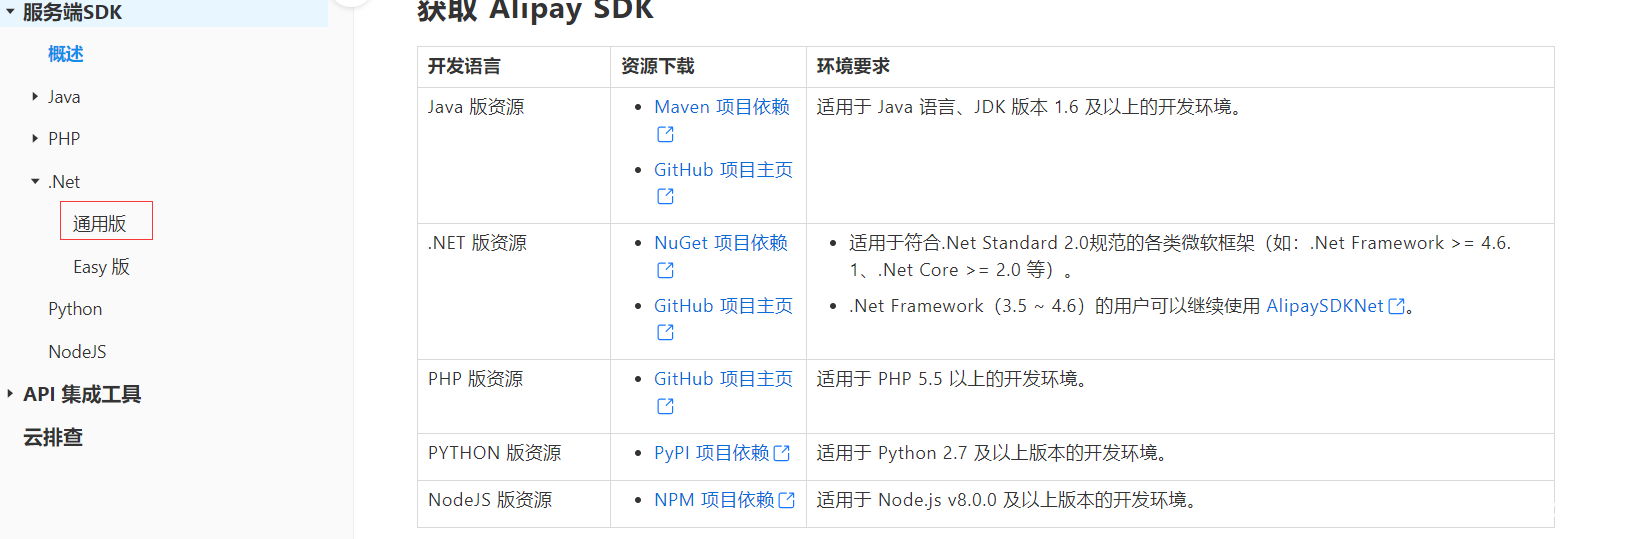Open 通用版 under .Net
The height and width of the screenshot is (539, 1626).
click(x=100, y=224)
